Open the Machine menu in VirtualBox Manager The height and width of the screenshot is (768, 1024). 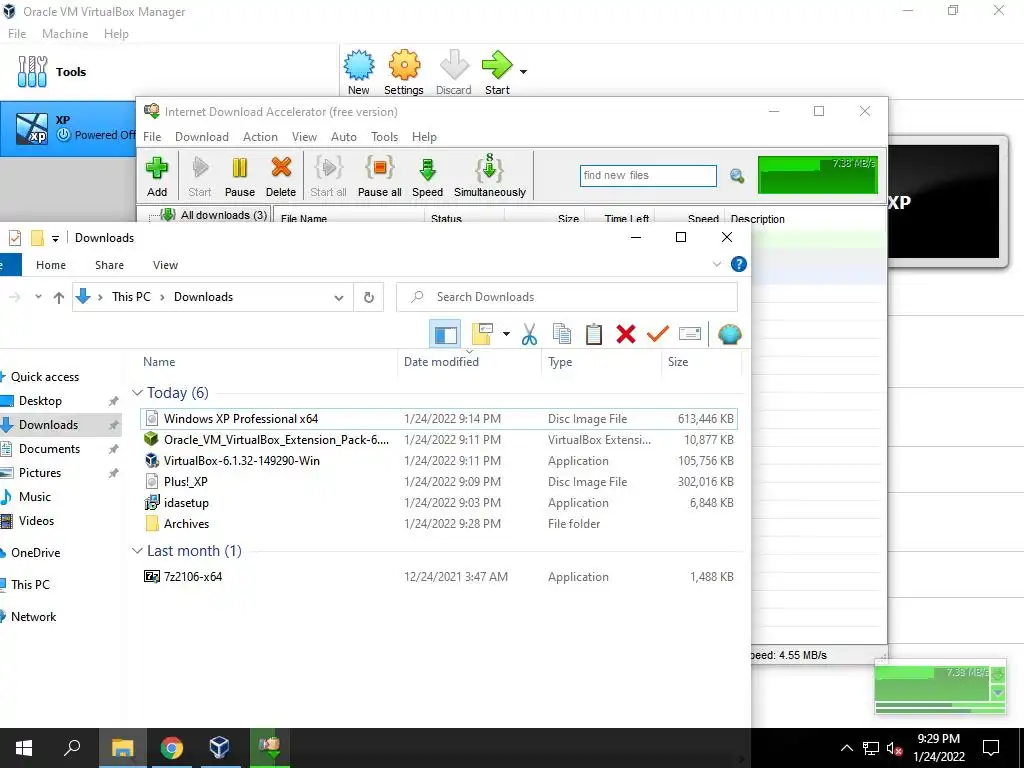65,34
